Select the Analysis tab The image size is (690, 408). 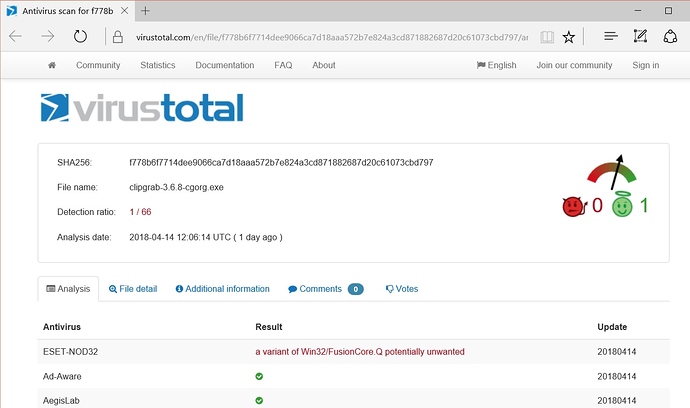68,289
